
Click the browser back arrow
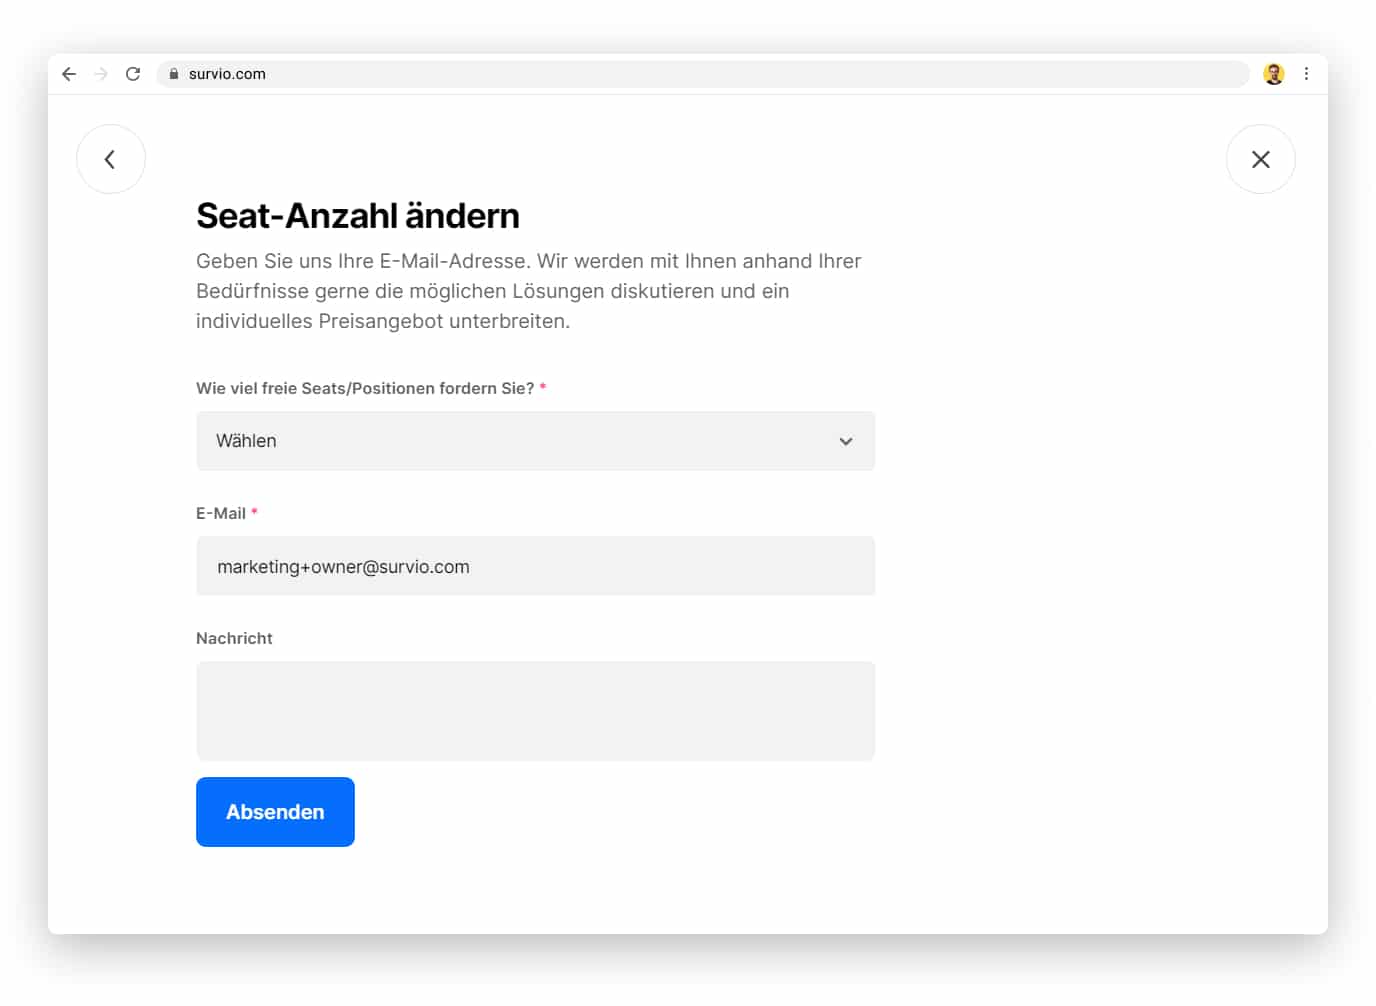69,74
